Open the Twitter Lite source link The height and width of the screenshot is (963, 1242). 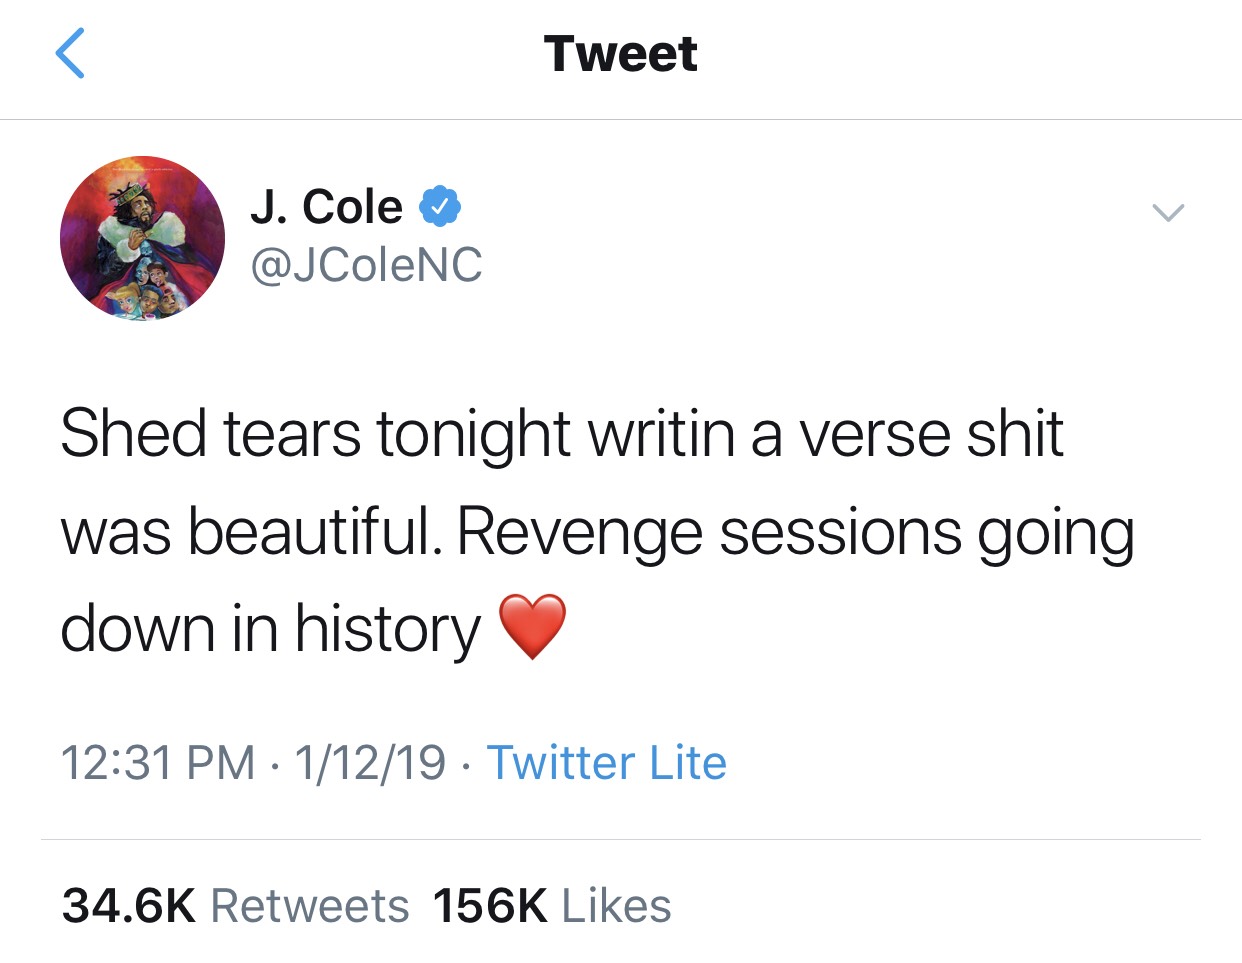pos(606,762)
